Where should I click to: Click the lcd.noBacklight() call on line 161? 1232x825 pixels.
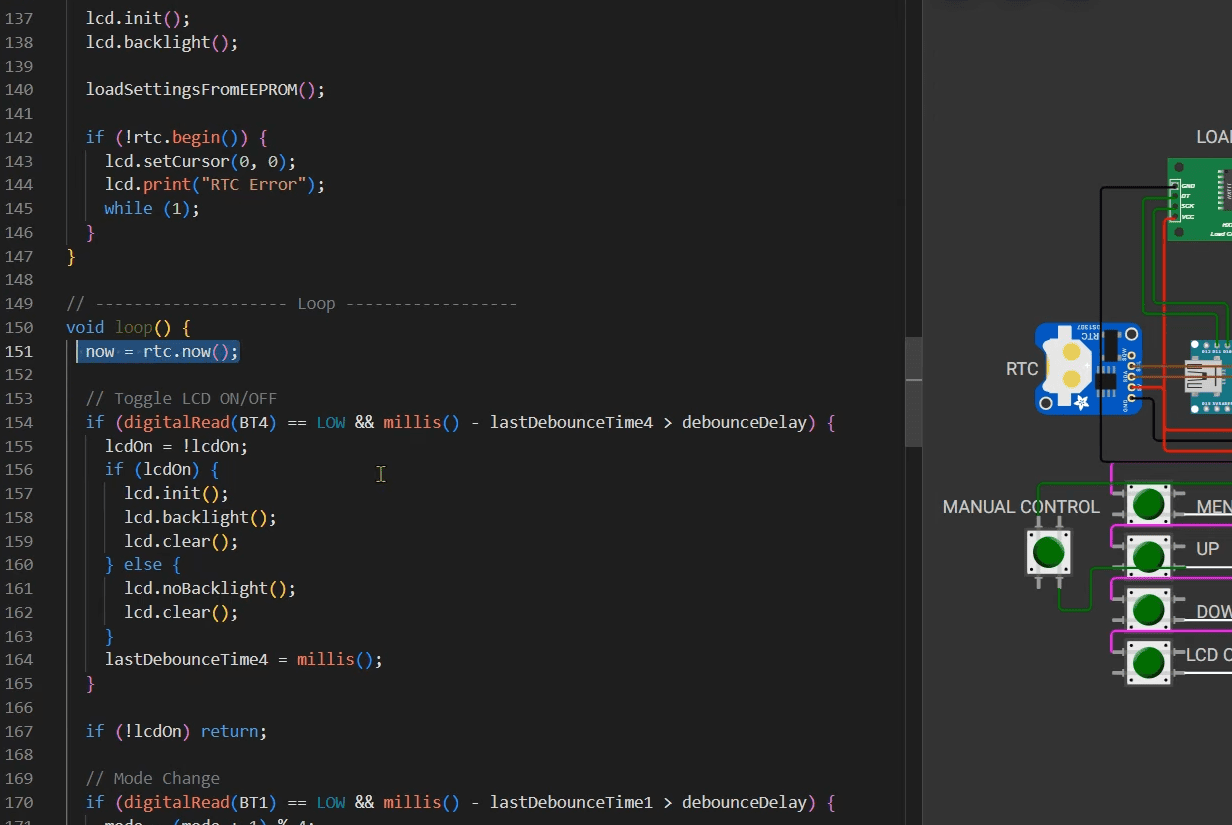click(209, 588)
